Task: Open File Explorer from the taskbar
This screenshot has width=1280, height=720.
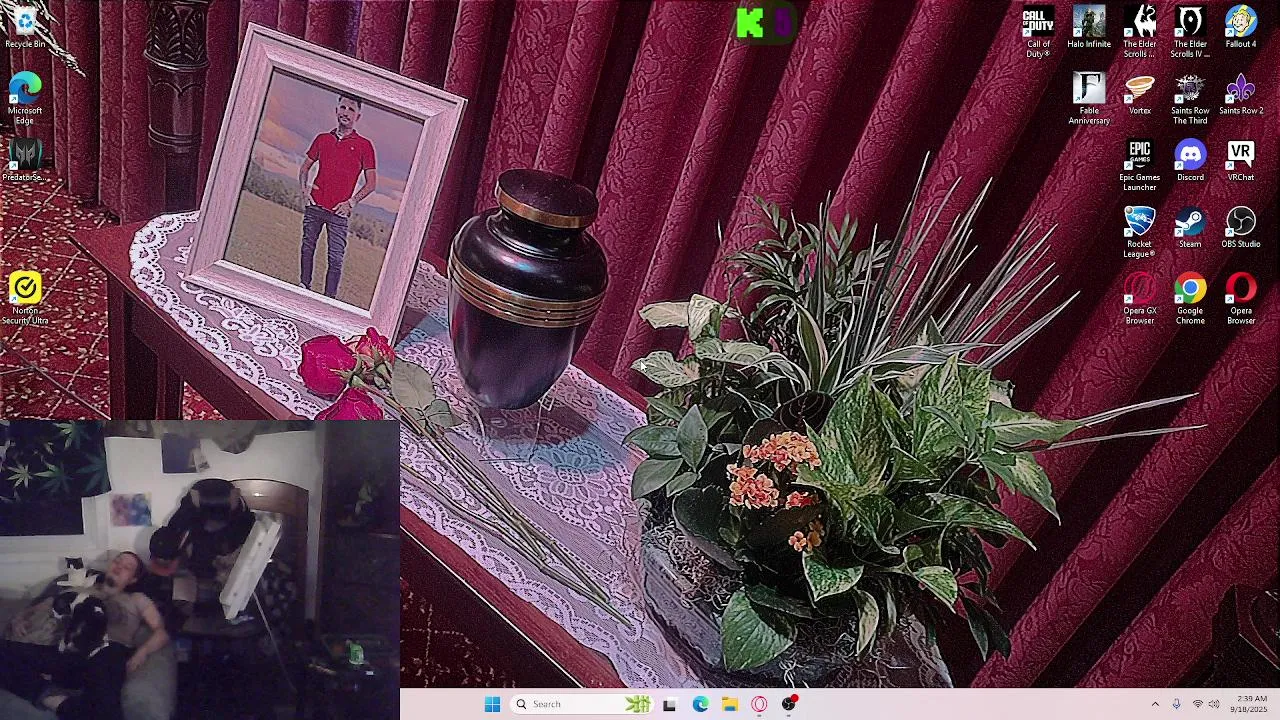Action: tap(730, 704)
